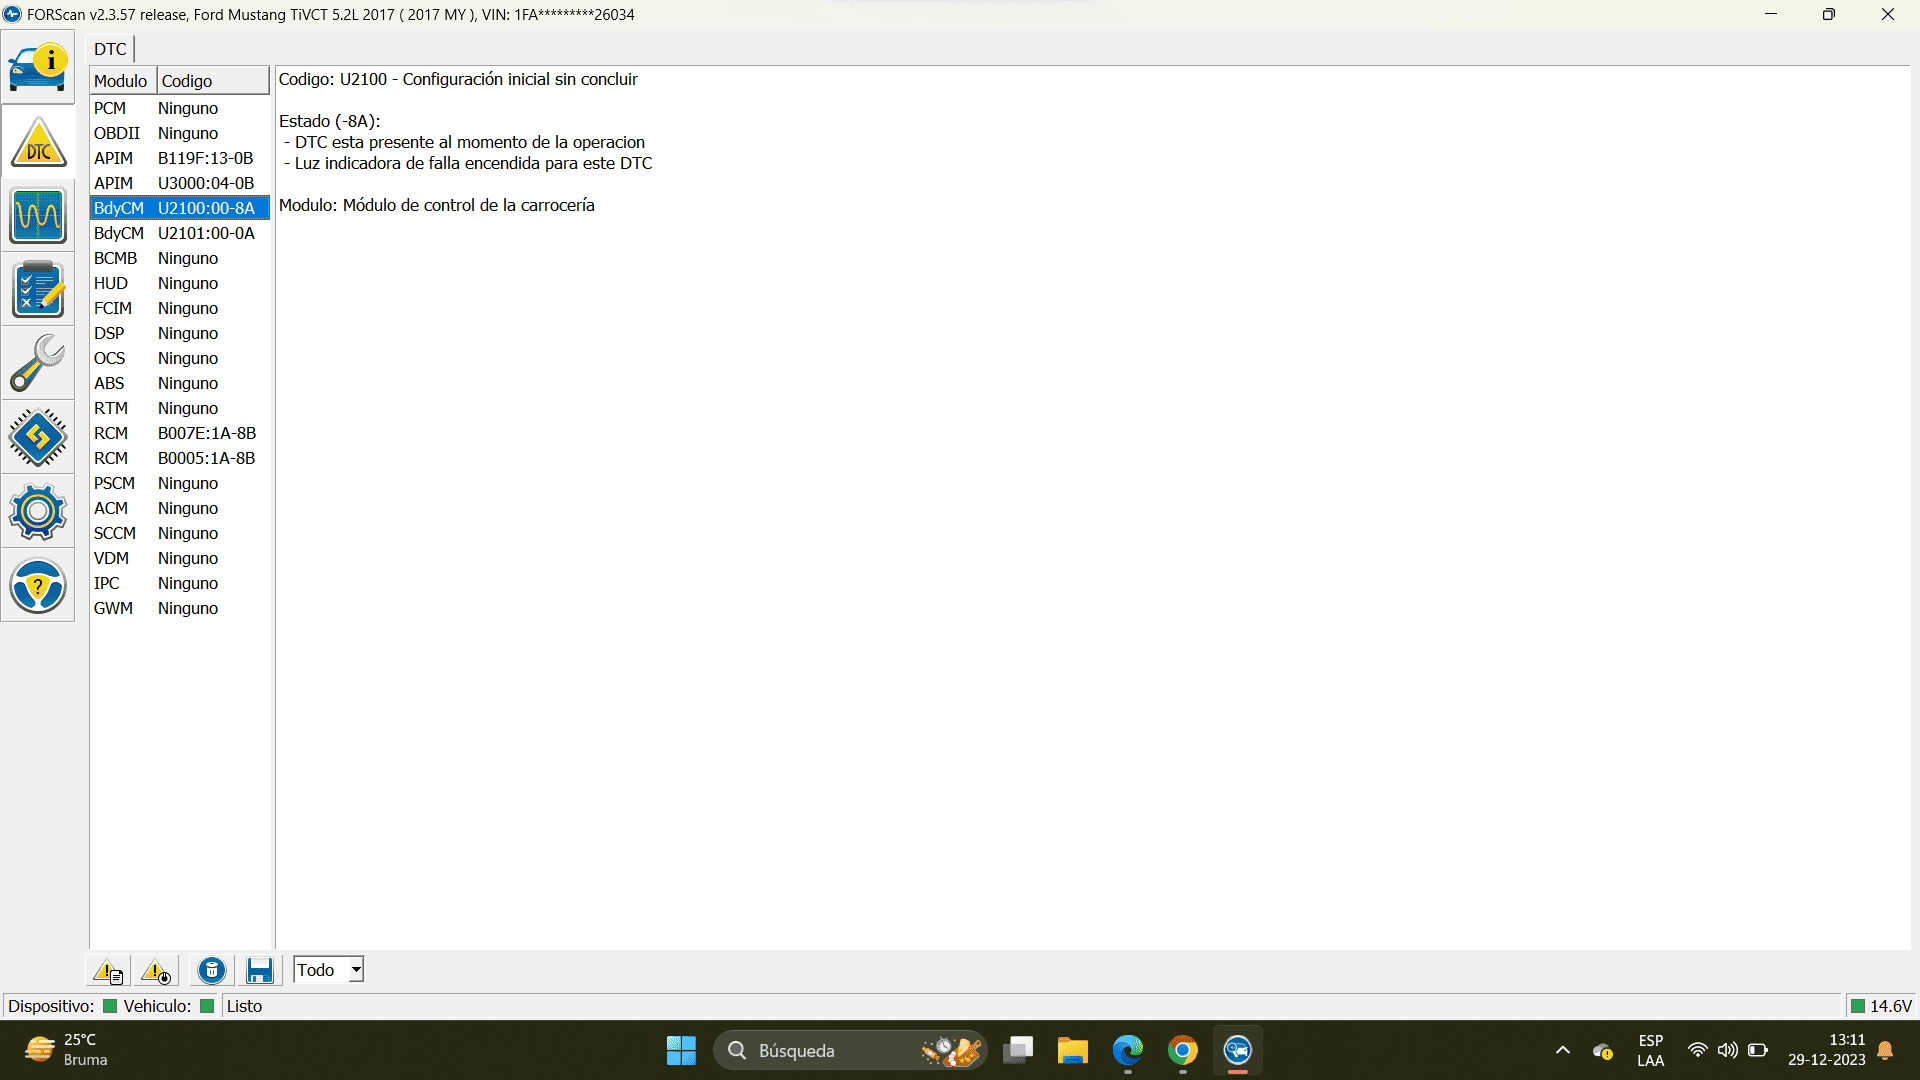Open Microsoft Edge from the taskbar
Image resolution: width=1920 pixels, height=1080 pixels.
1128,1050
